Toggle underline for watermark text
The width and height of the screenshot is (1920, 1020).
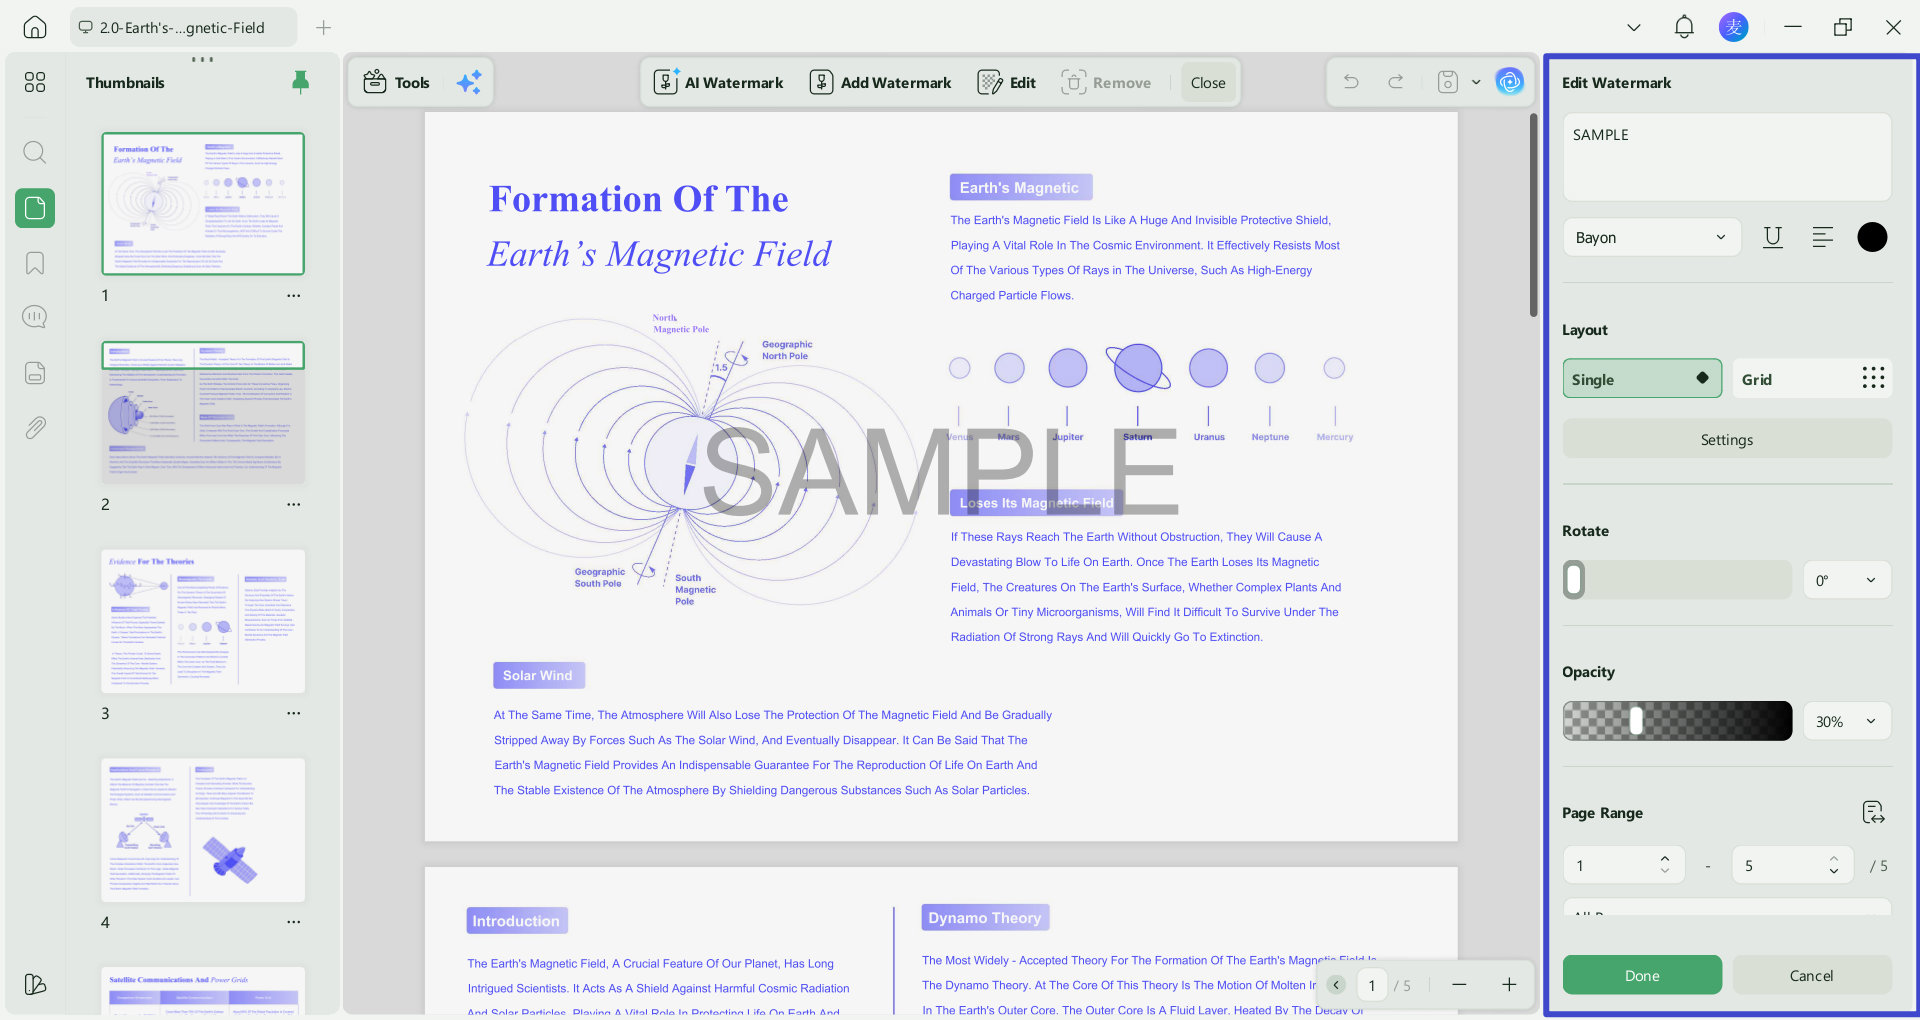pos(1773,237)
